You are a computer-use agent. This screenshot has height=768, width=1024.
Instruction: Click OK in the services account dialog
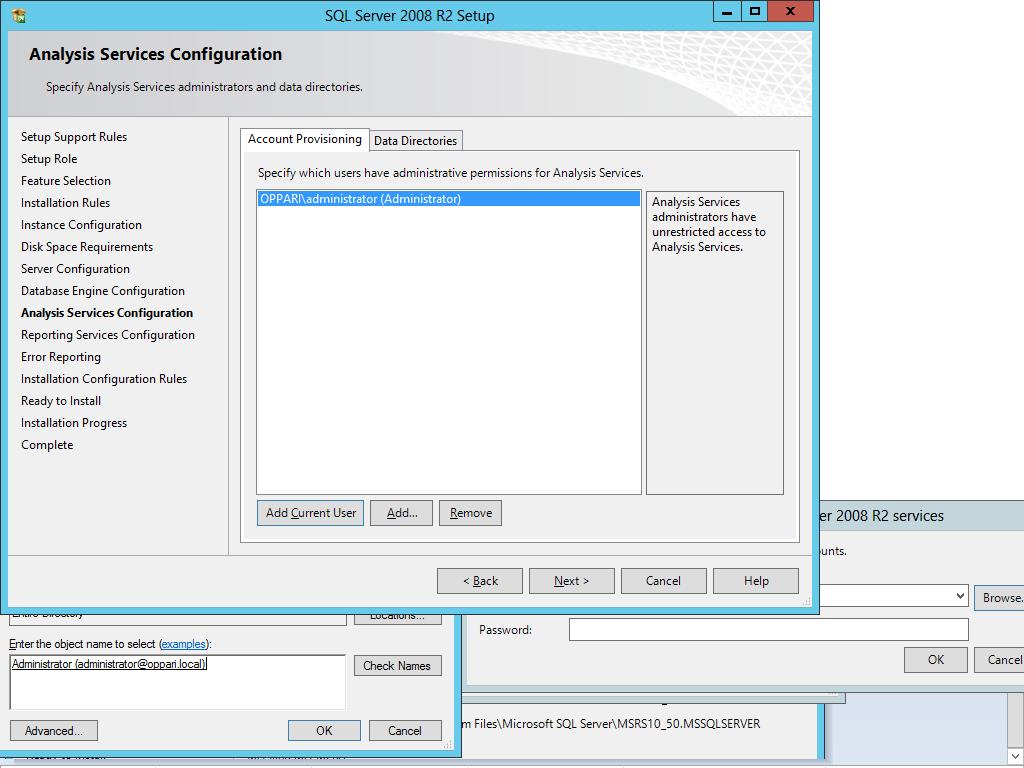(935, 660)
